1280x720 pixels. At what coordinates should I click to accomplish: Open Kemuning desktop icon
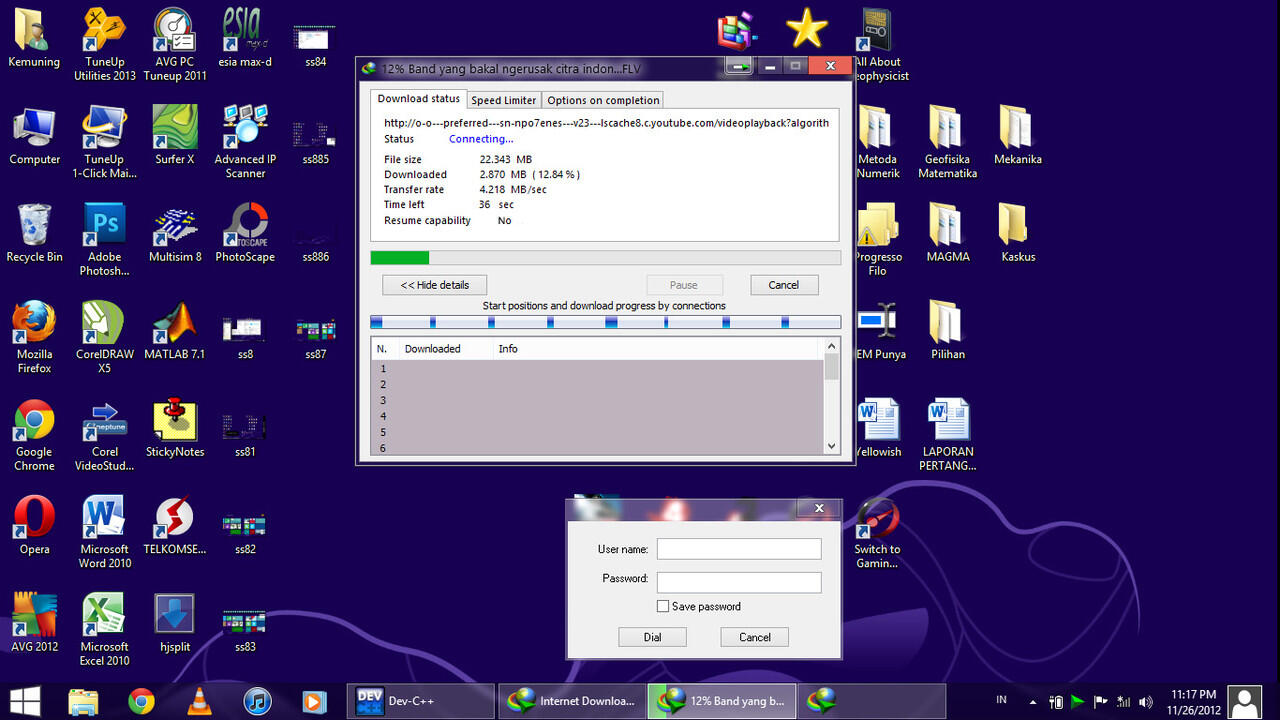coord(34,38)
